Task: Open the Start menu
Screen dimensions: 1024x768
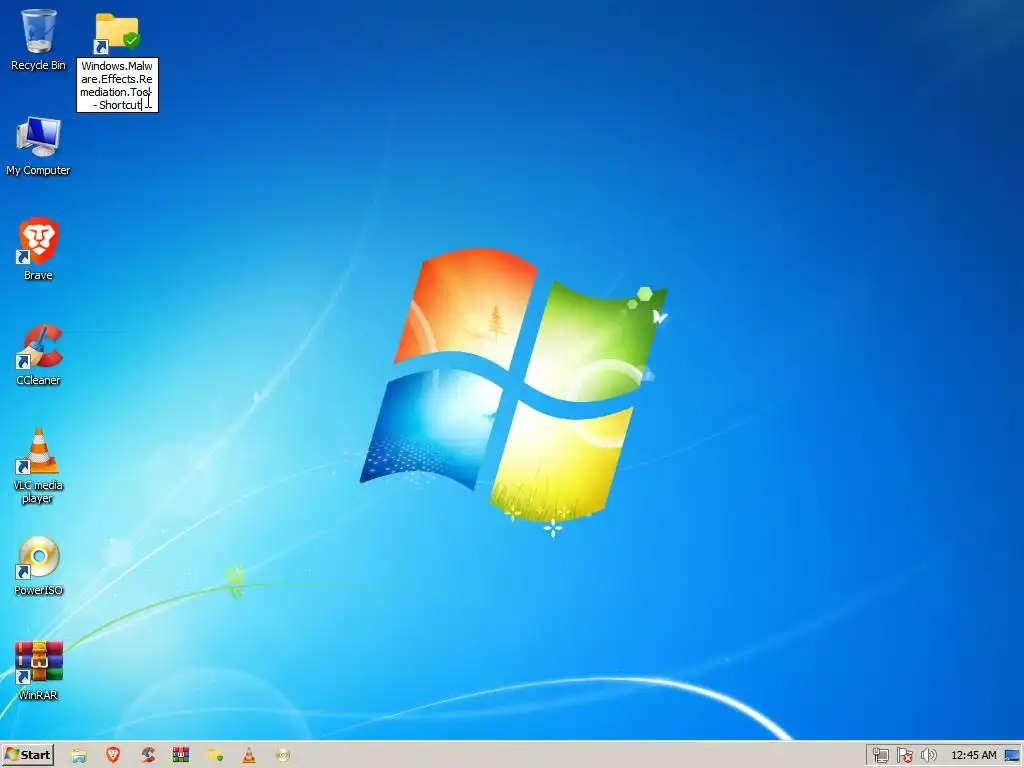Action: [27, 755]
